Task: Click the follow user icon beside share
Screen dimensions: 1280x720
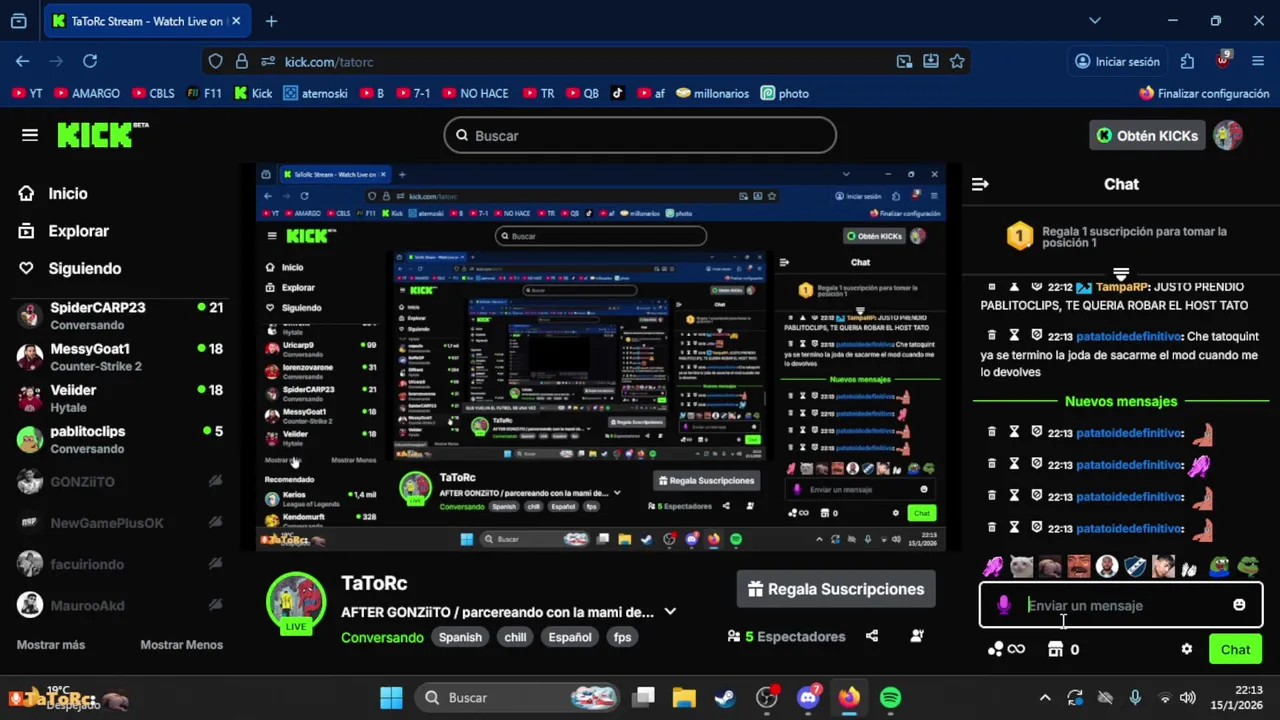Action: pos(917,636)
